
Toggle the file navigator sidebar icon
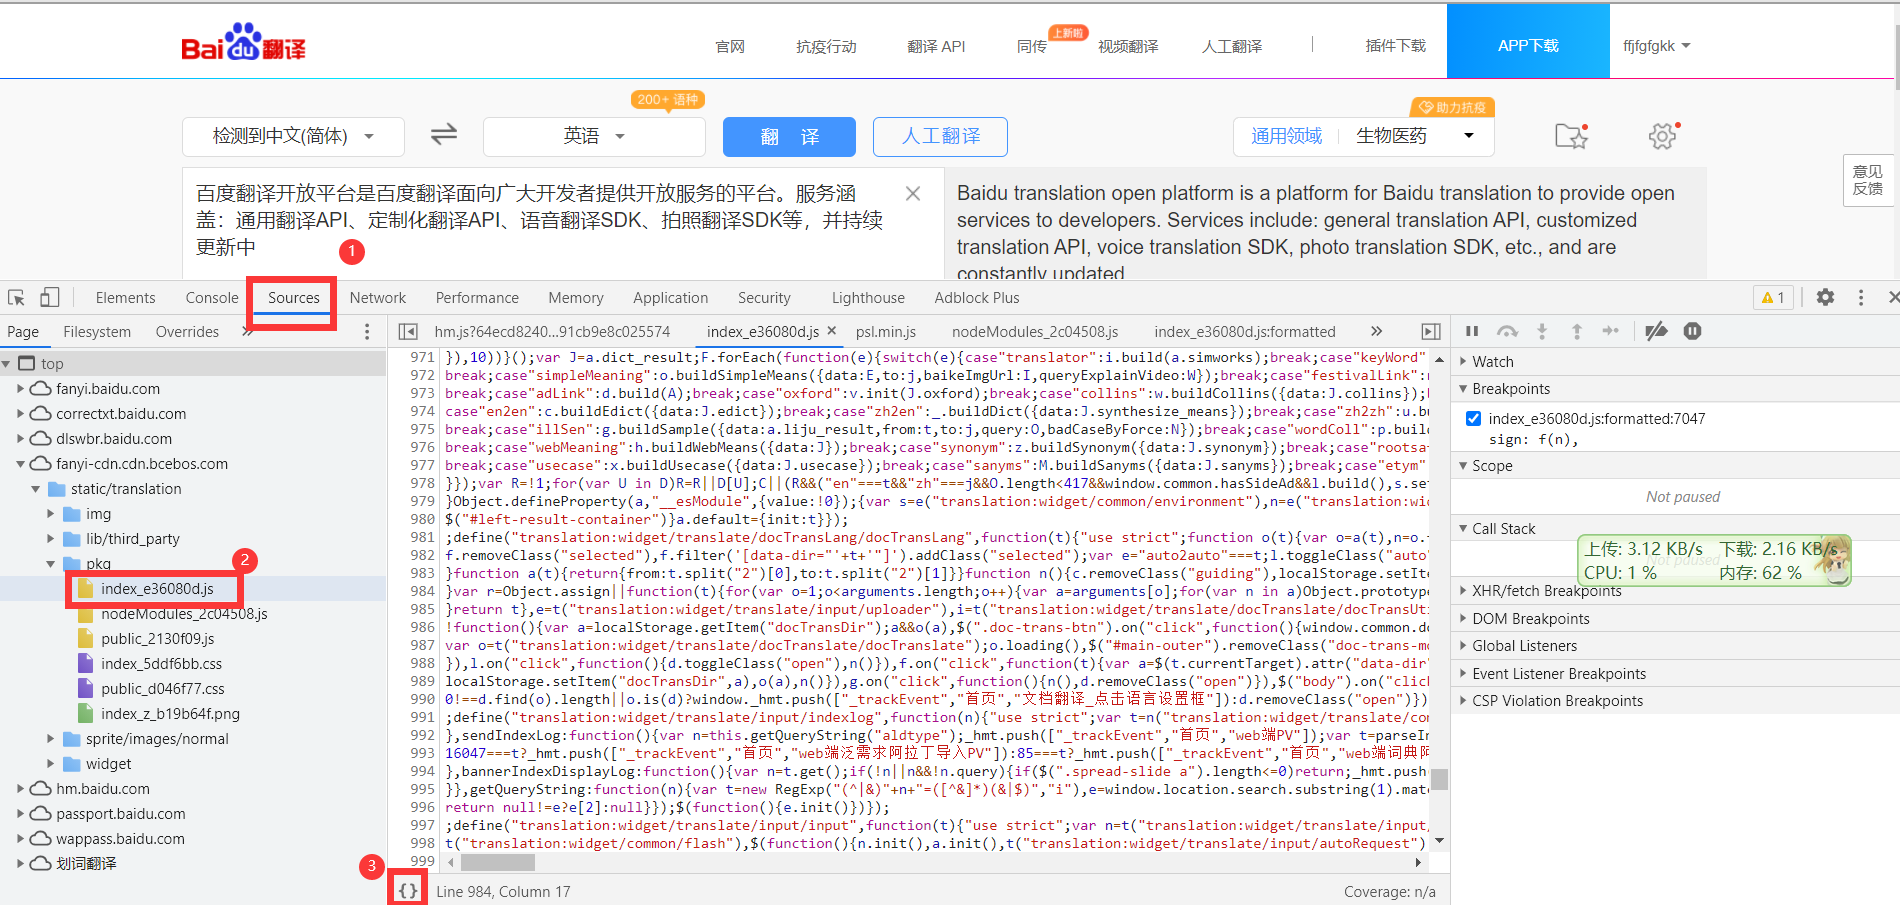tap(407, 332)
